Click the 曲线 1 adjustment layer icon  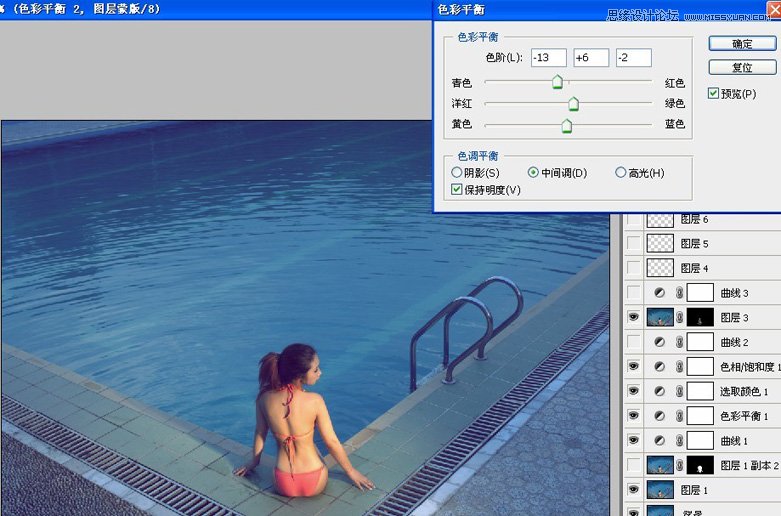659,440
